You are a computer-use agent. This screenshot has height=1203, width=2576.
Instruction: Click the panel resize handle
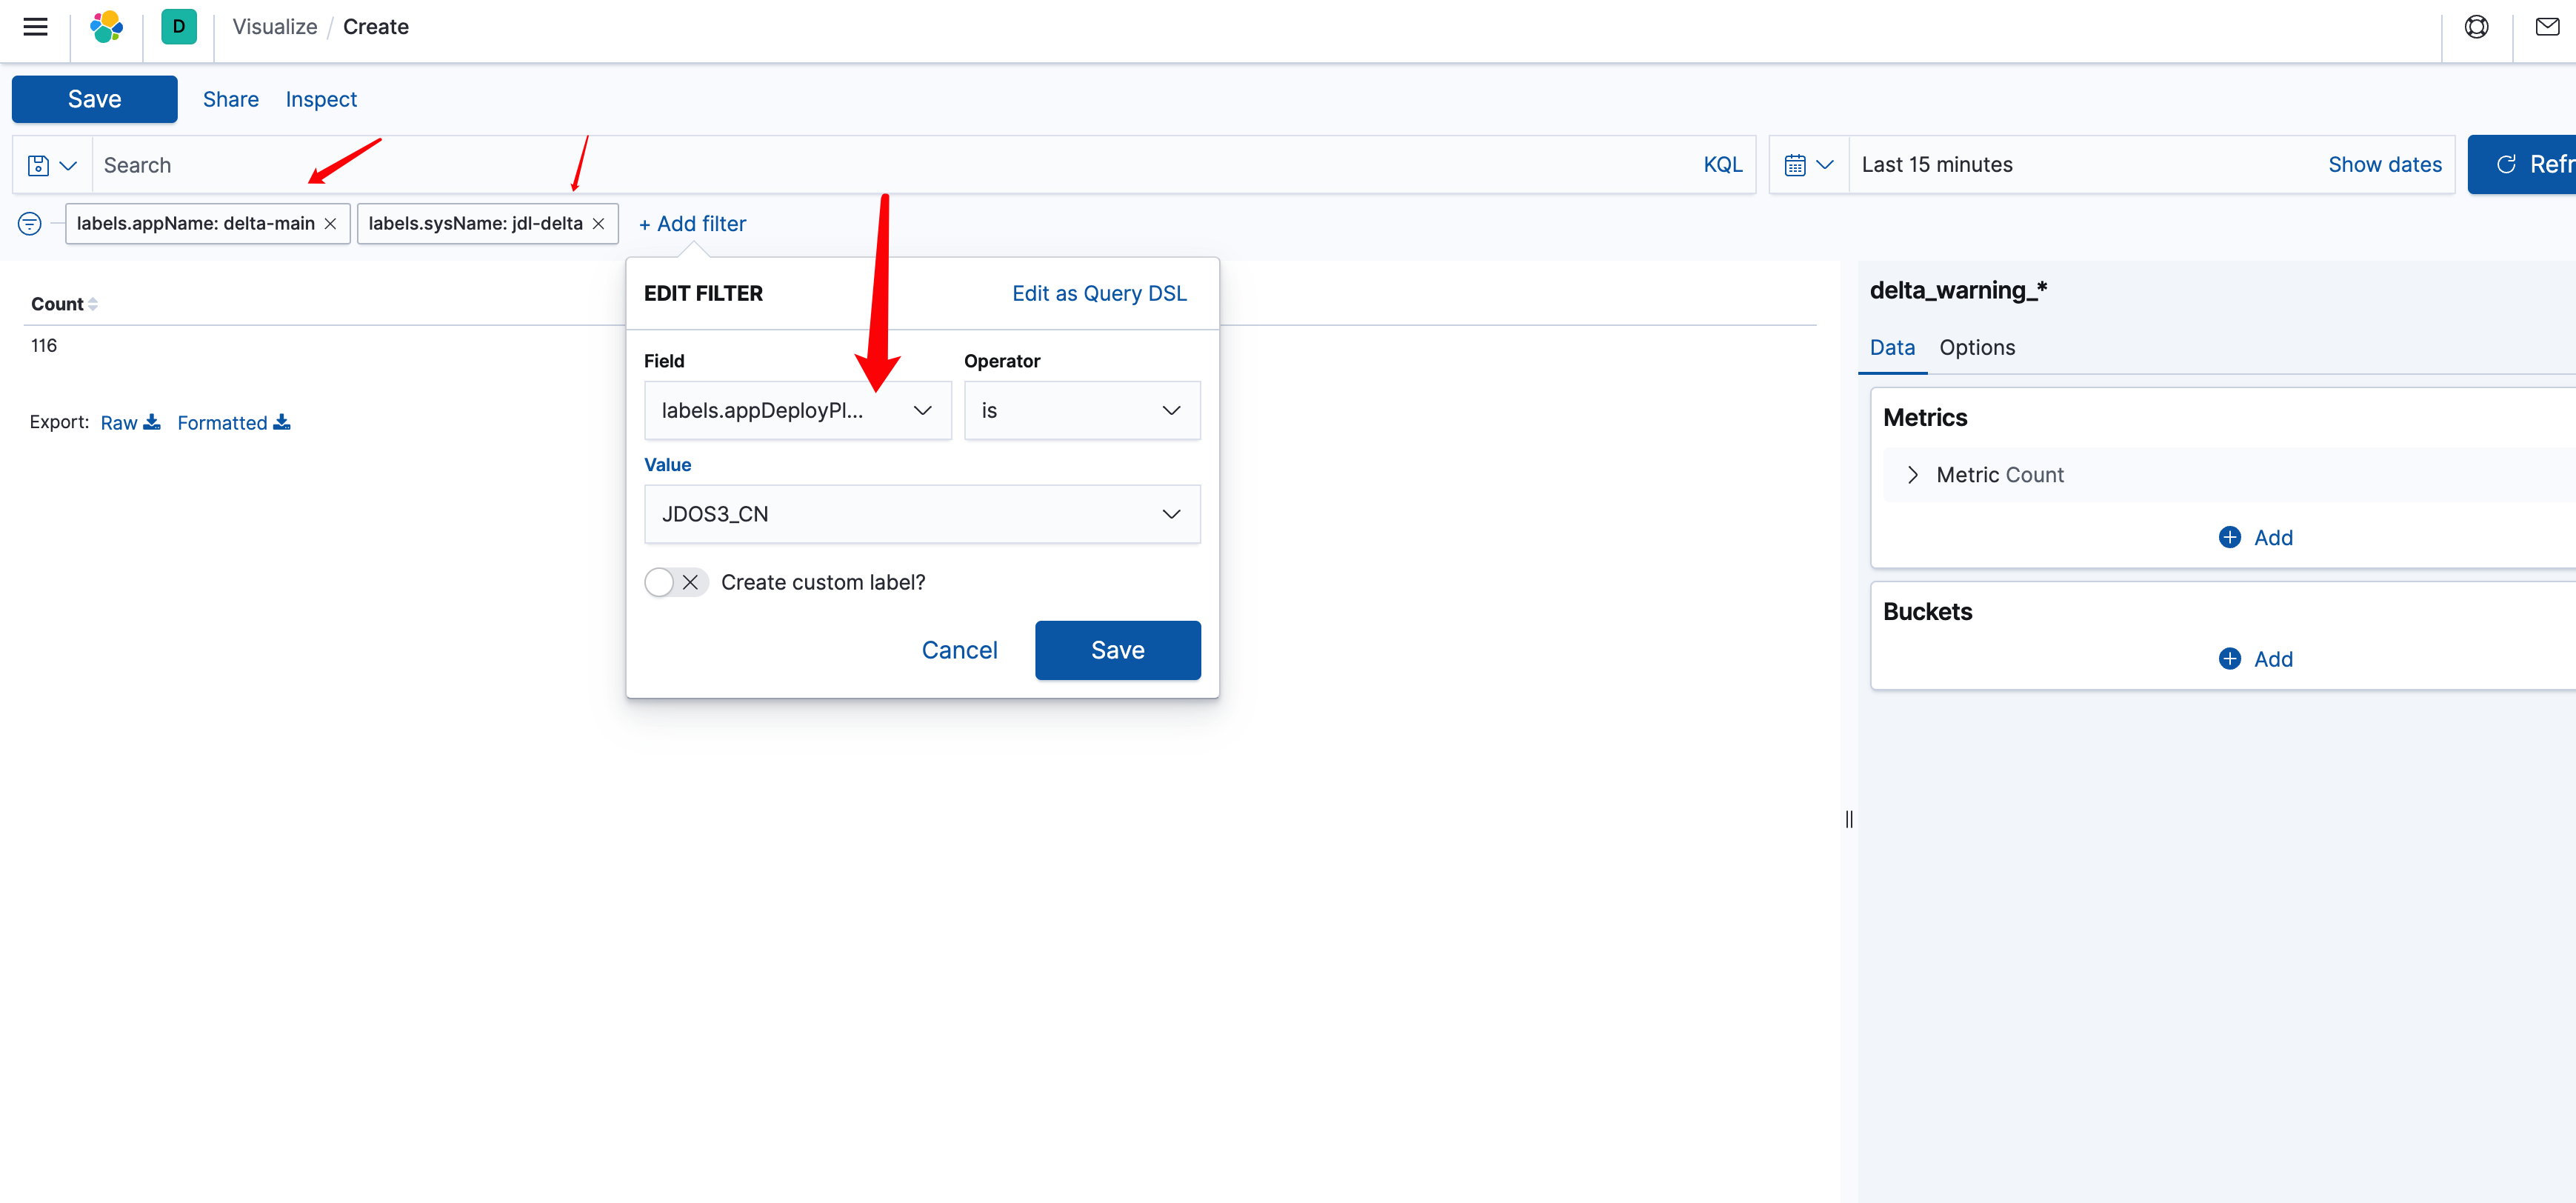point(1848,819)
